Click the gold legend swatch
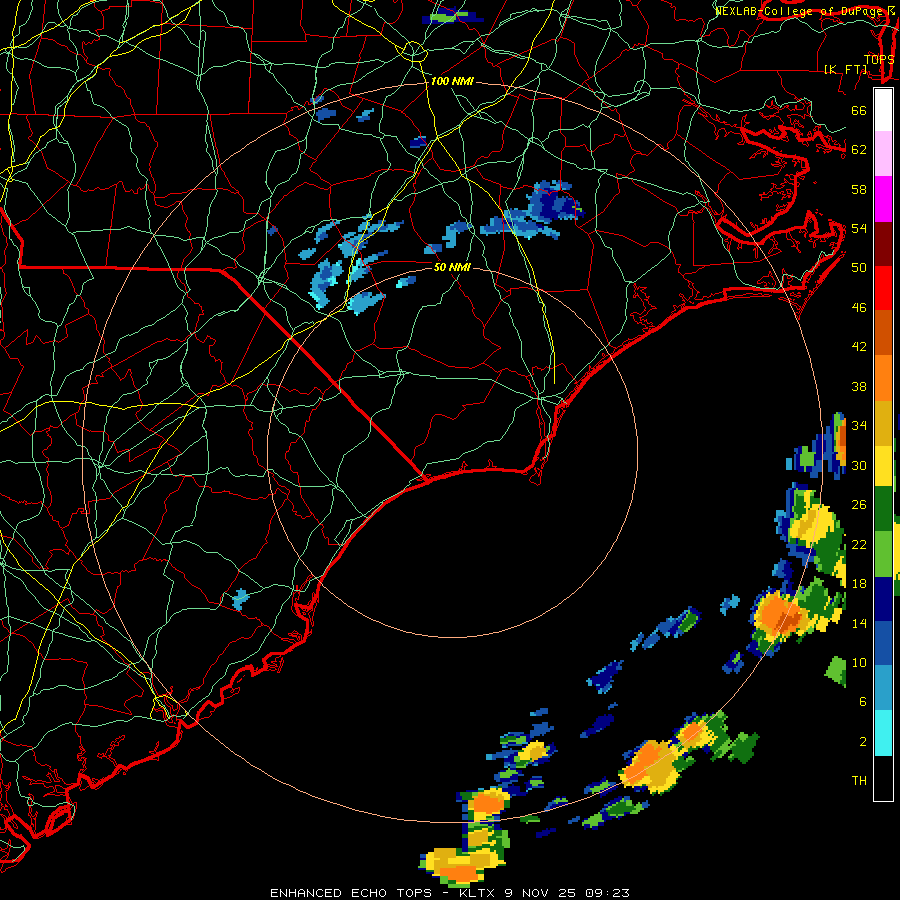The image size is (900, 900). click(883, 423)
